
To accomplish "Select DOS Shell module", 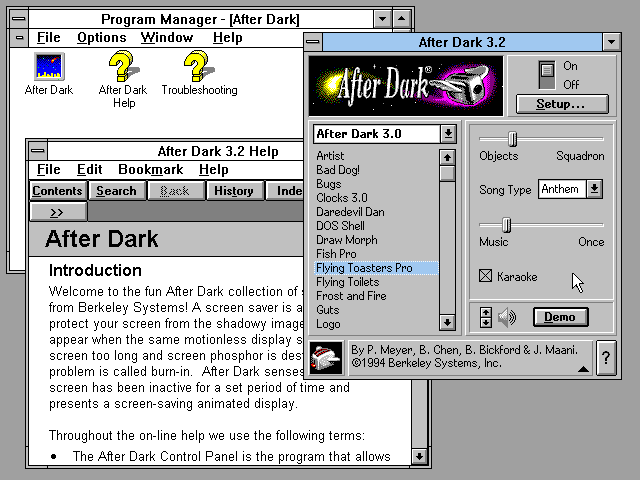I will [x=376, y=226].
